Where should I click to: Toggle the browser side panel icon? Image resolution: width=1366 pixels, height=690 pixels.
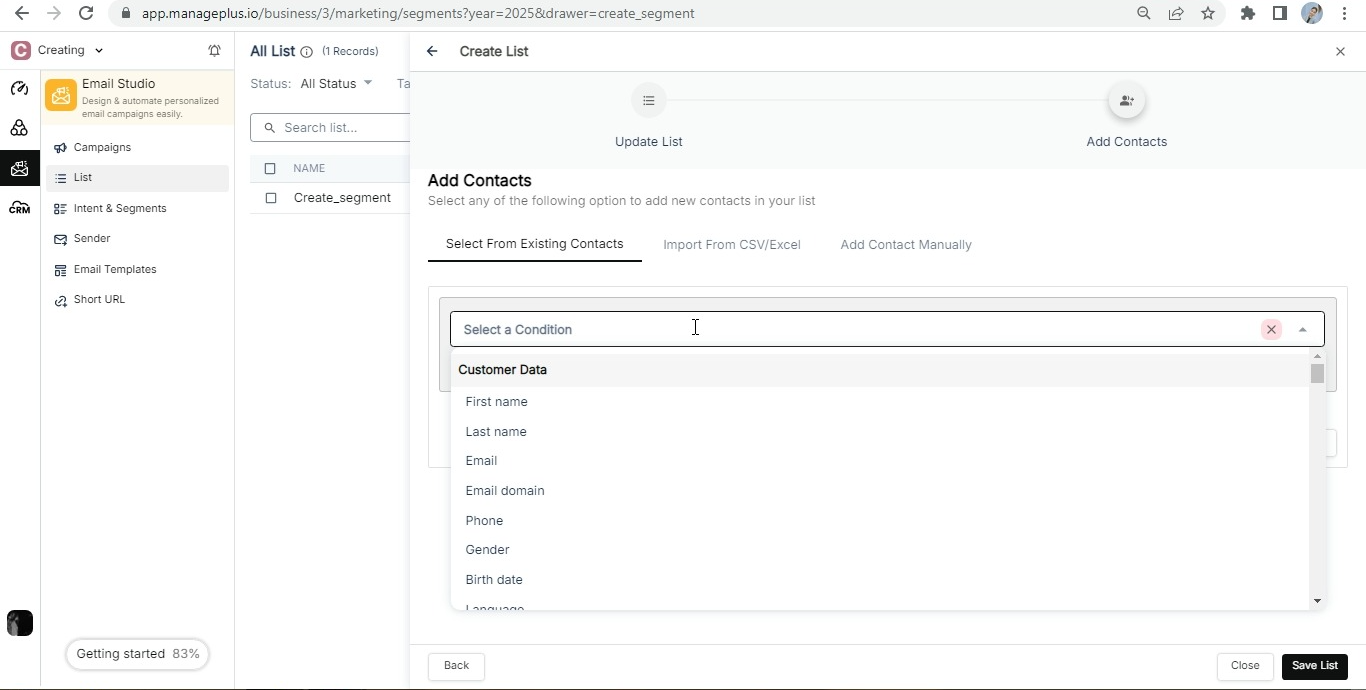coord(1280,14)
